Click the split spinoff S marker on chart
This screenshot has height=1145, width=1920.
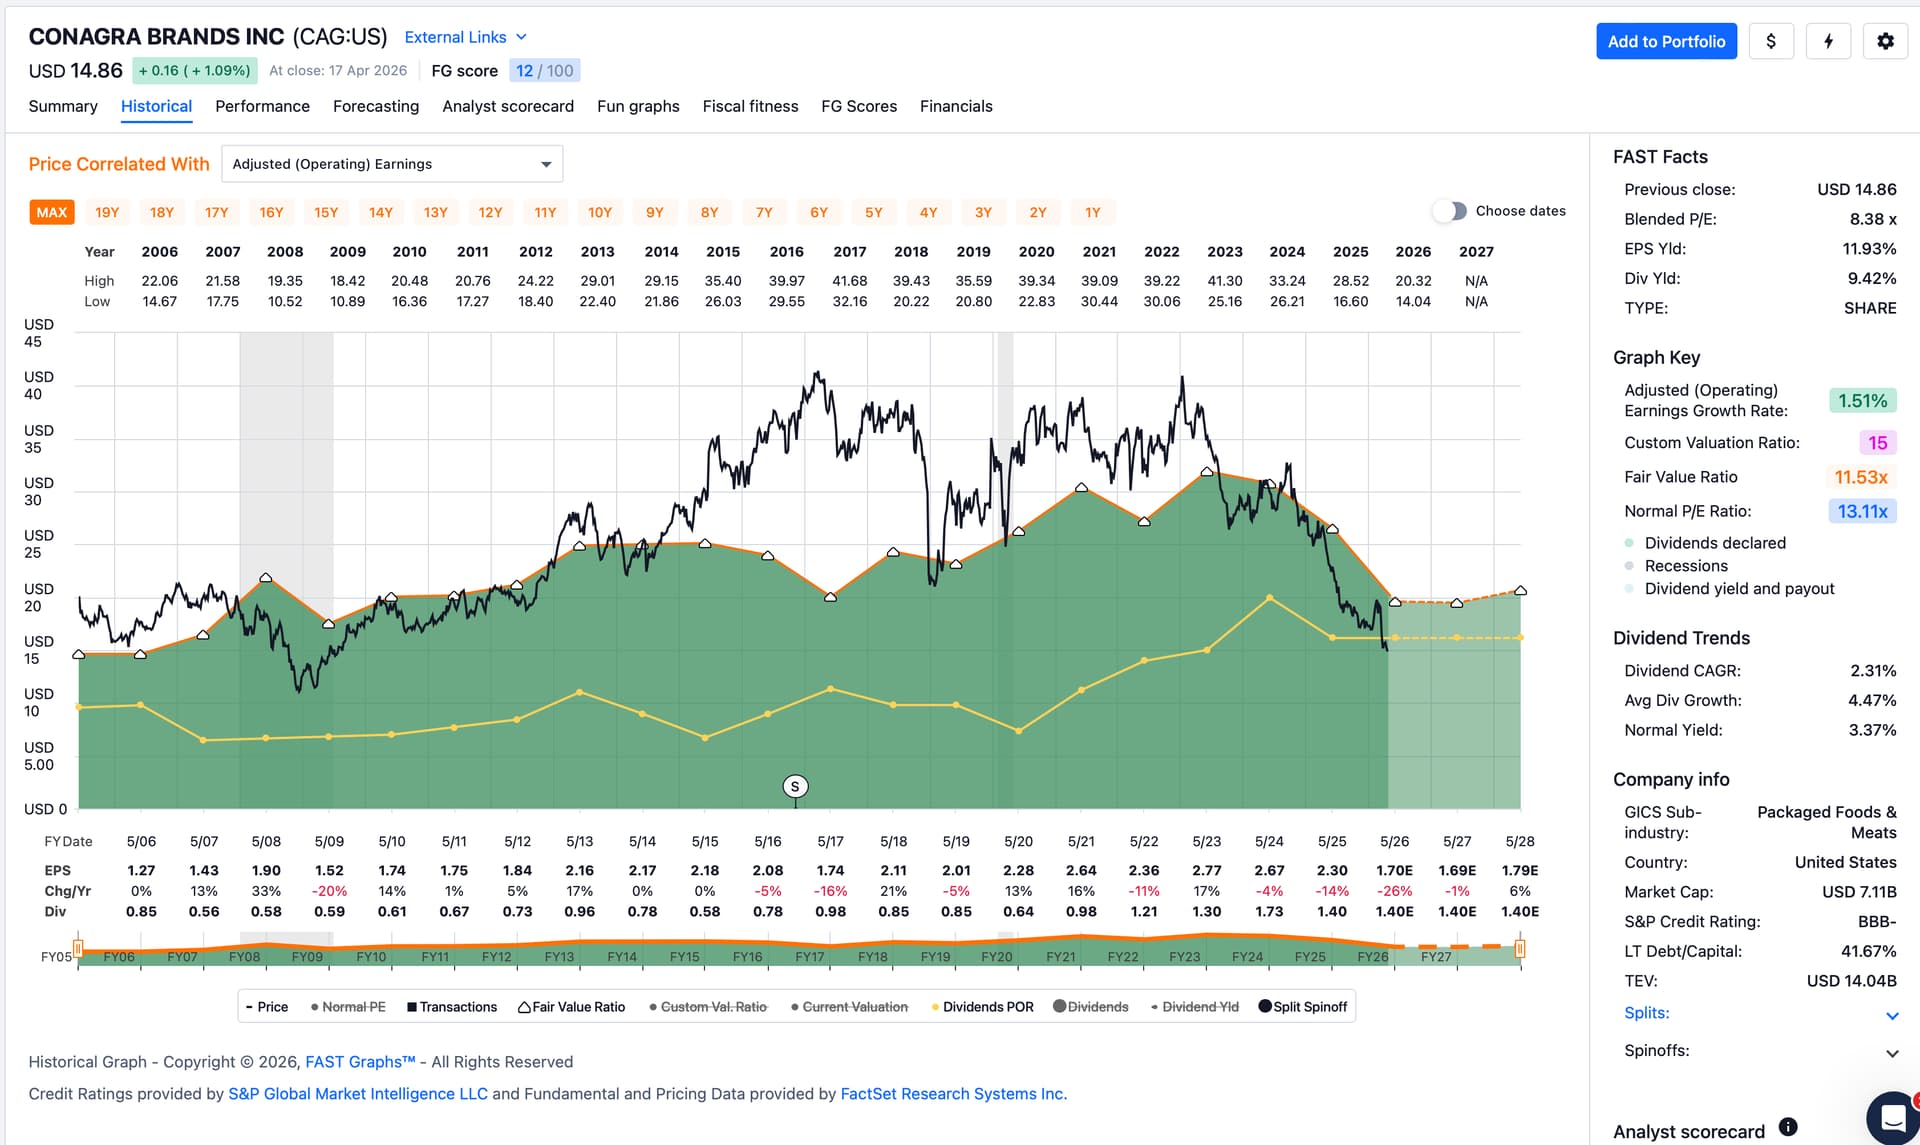point(795,787)
